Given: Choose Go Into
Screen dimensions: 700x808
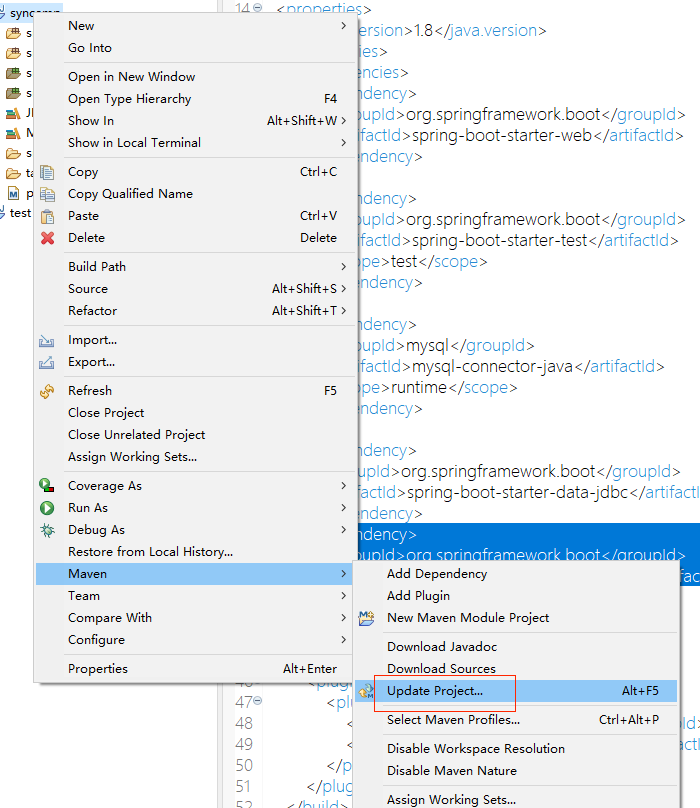Looking at the screenshot, I should tap(194, 48).
